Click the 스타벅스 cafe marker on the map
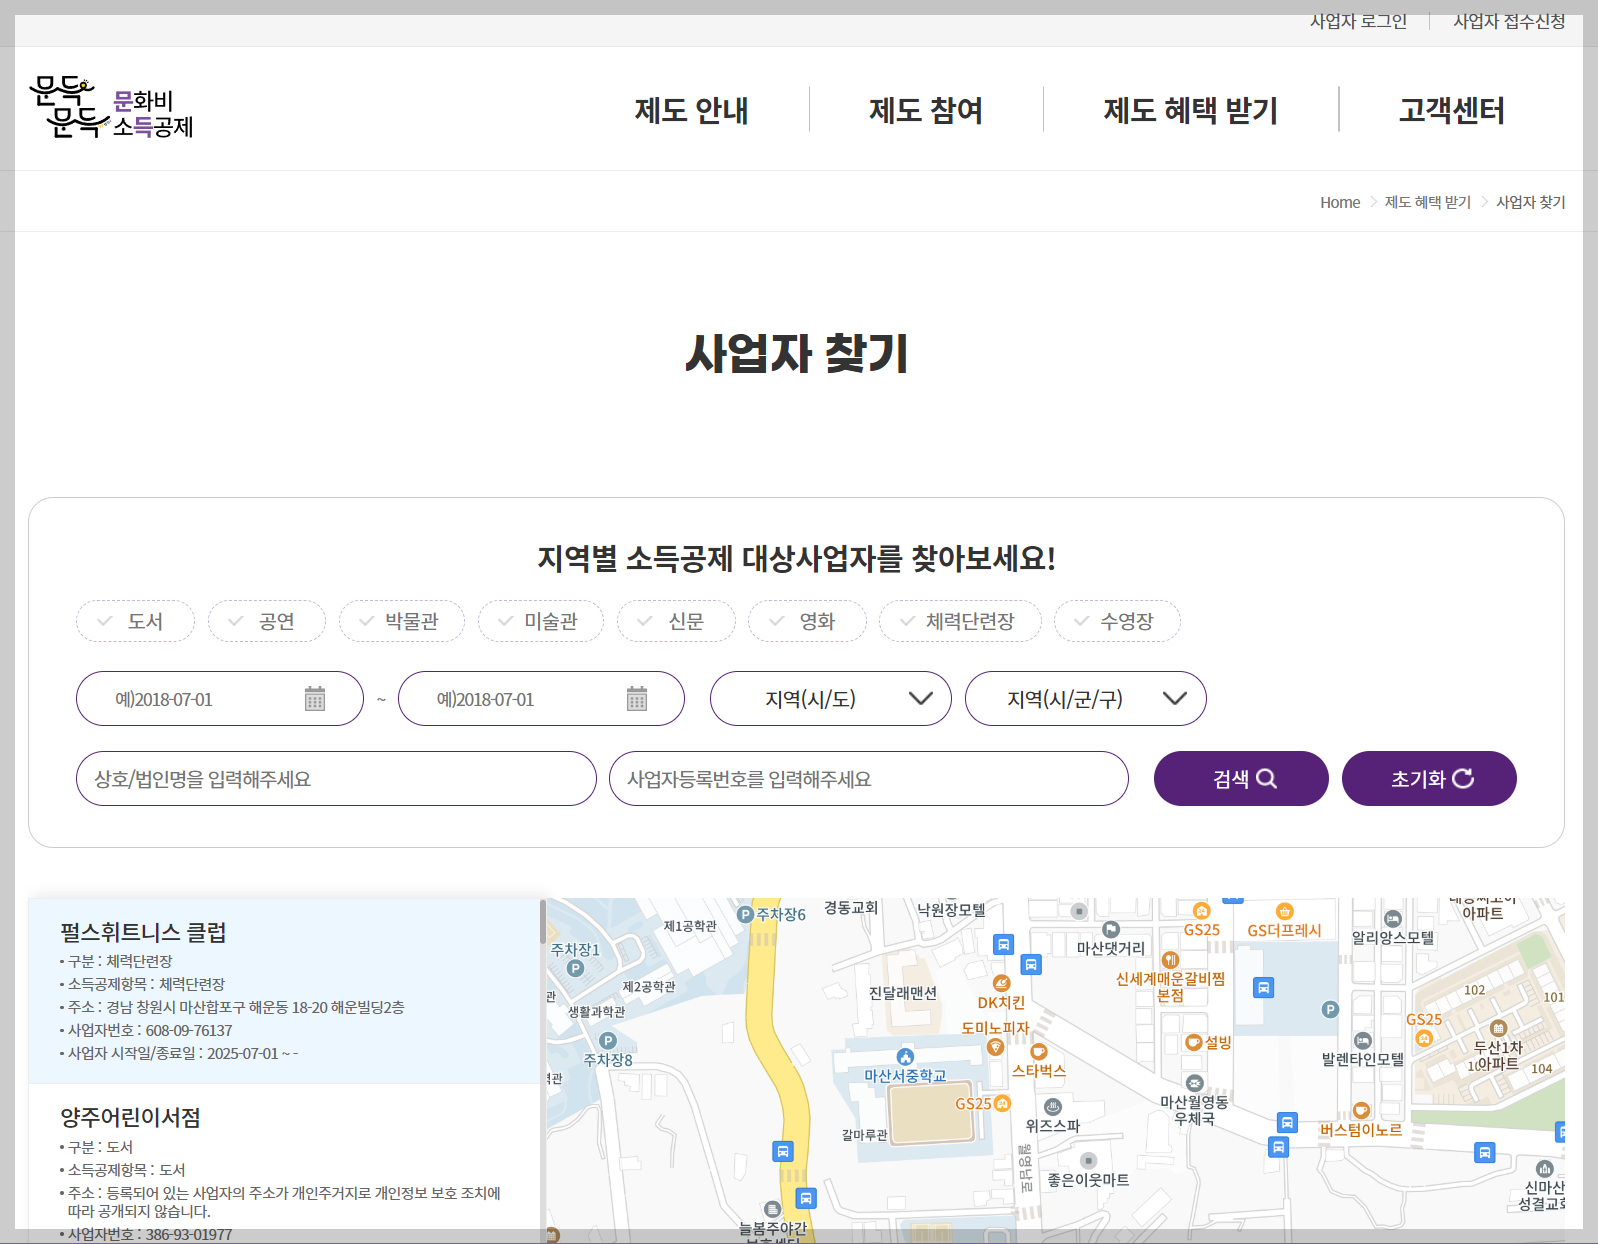 1039,1052
